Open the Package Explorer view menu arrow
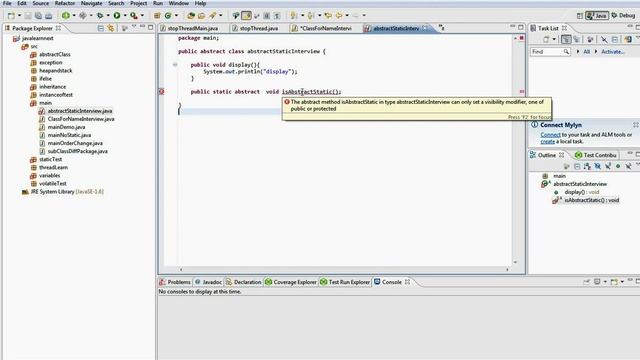 click(x=133, y=27)
